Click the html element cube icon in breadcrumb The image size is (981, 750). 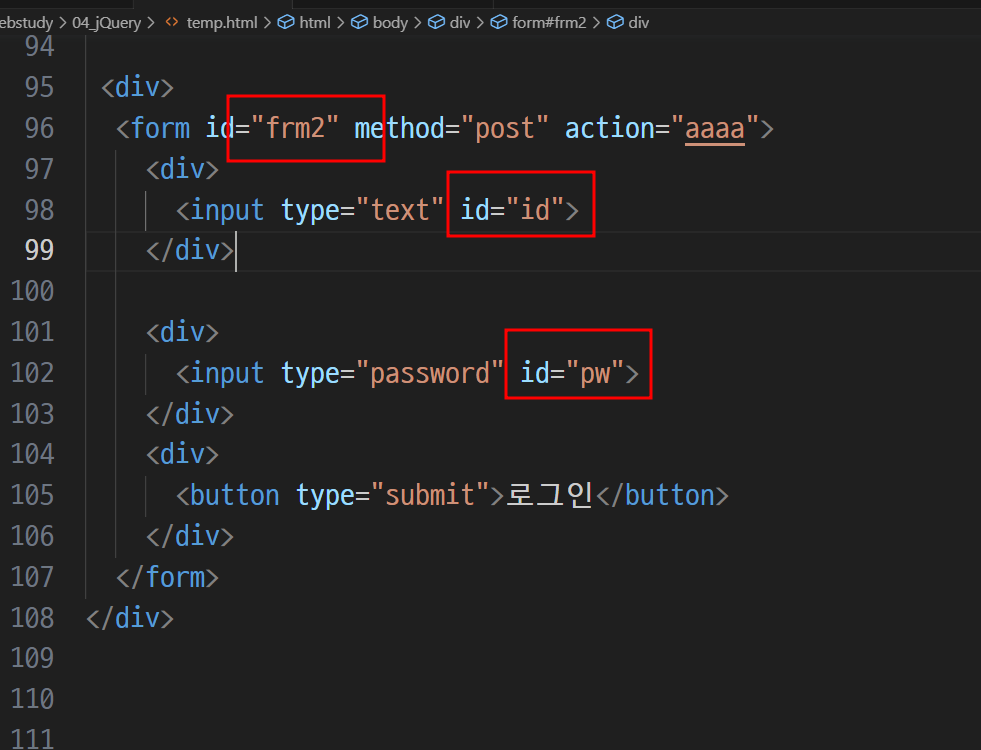click(286, 23)
